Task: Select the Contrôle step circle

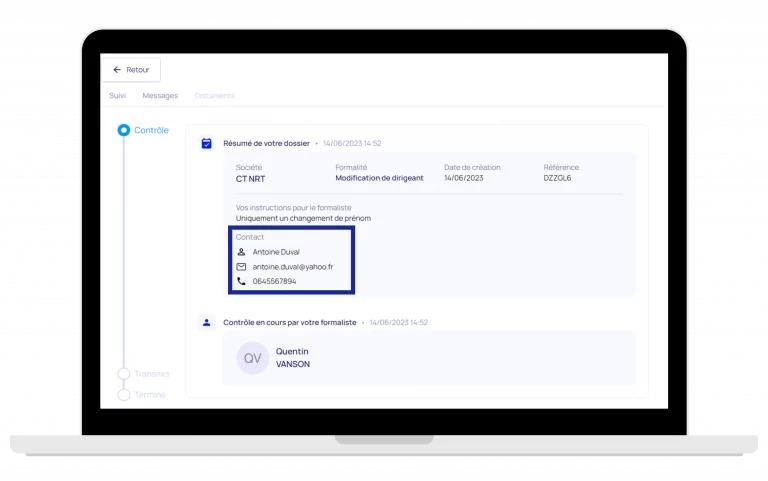Action: [x=124, y=130]
